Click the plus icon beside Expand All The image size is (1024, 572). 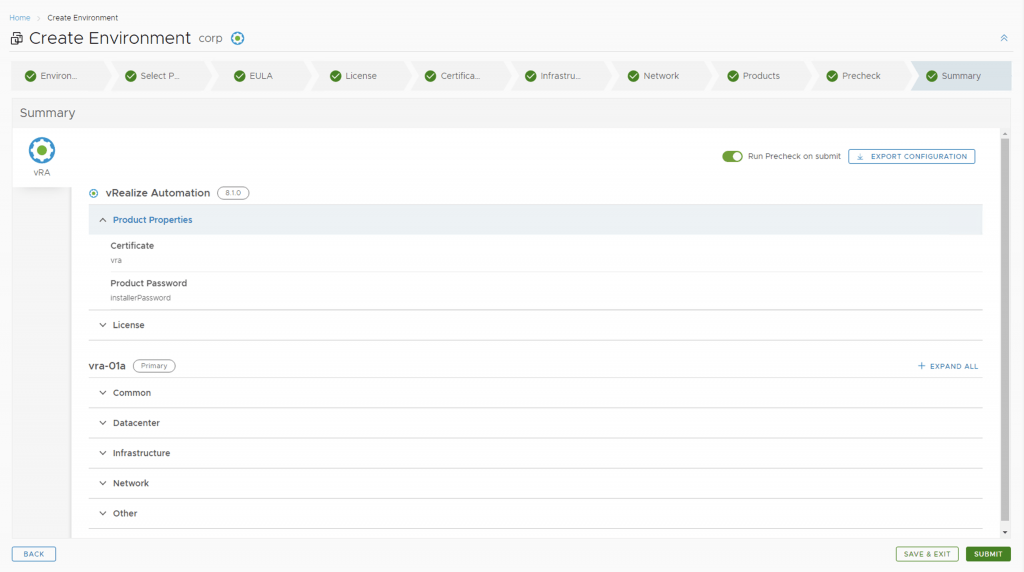[x=922, y=366]
